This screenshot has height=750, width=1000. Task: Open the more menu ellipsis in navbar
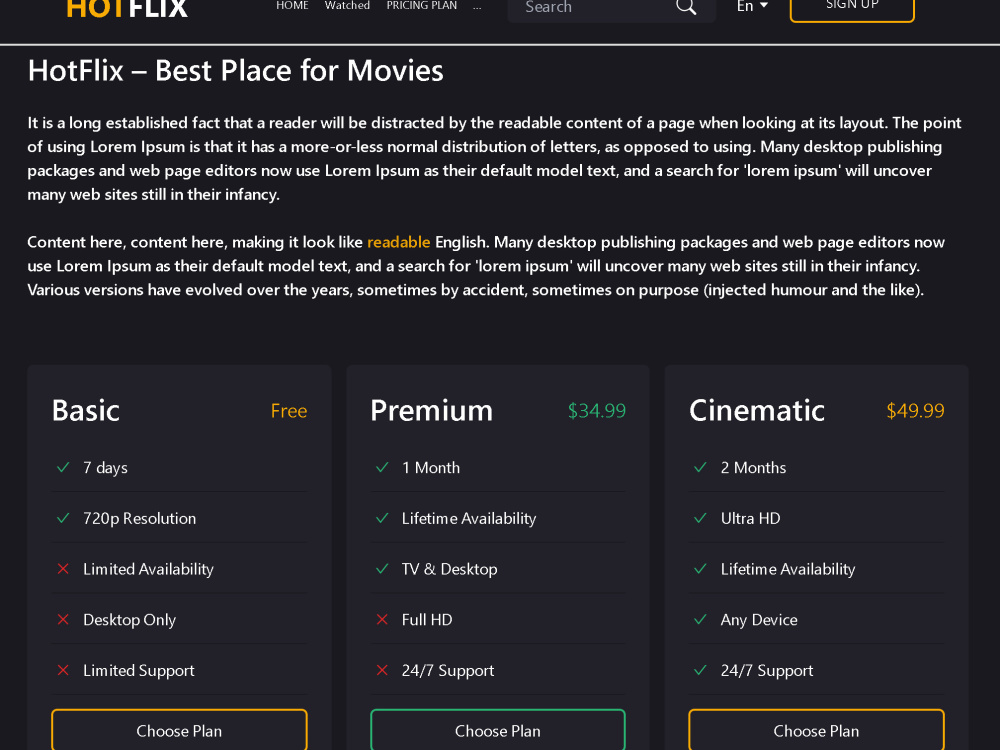tap(477, 6)
